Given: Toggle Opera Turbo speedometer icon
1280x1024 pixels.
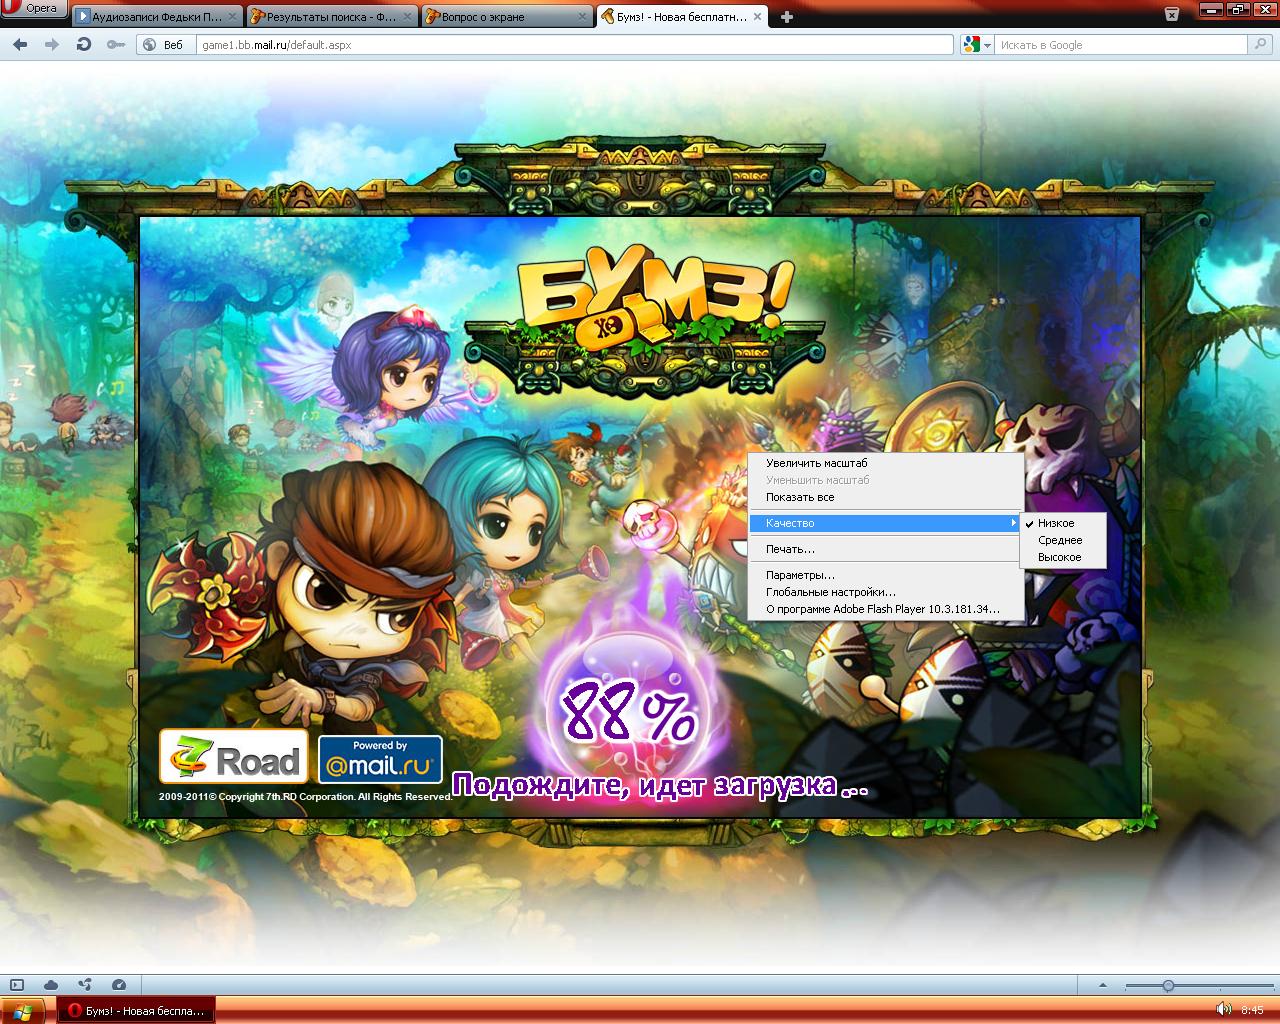Looking at the screenshot, I should click(119, 985).
